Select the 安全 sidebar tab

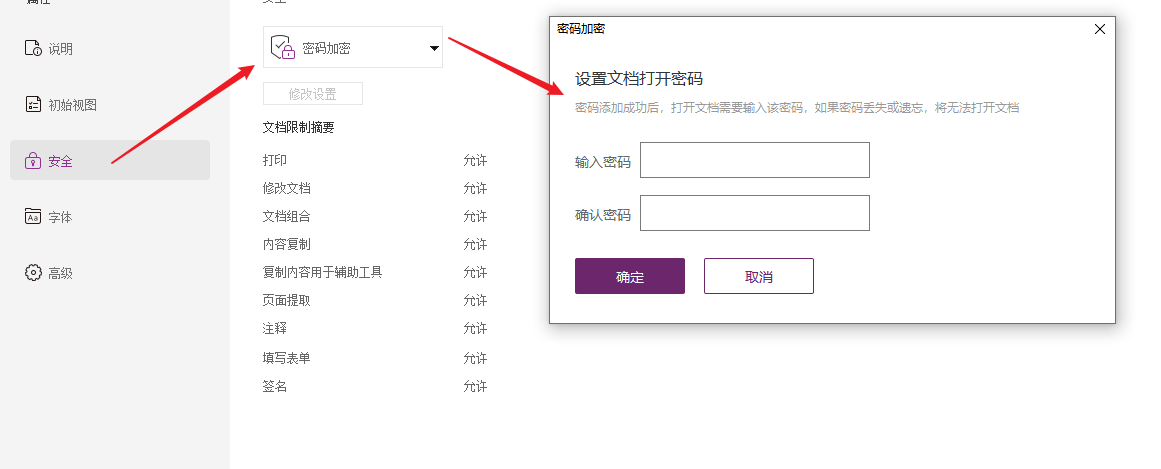[x=110, y=160]
